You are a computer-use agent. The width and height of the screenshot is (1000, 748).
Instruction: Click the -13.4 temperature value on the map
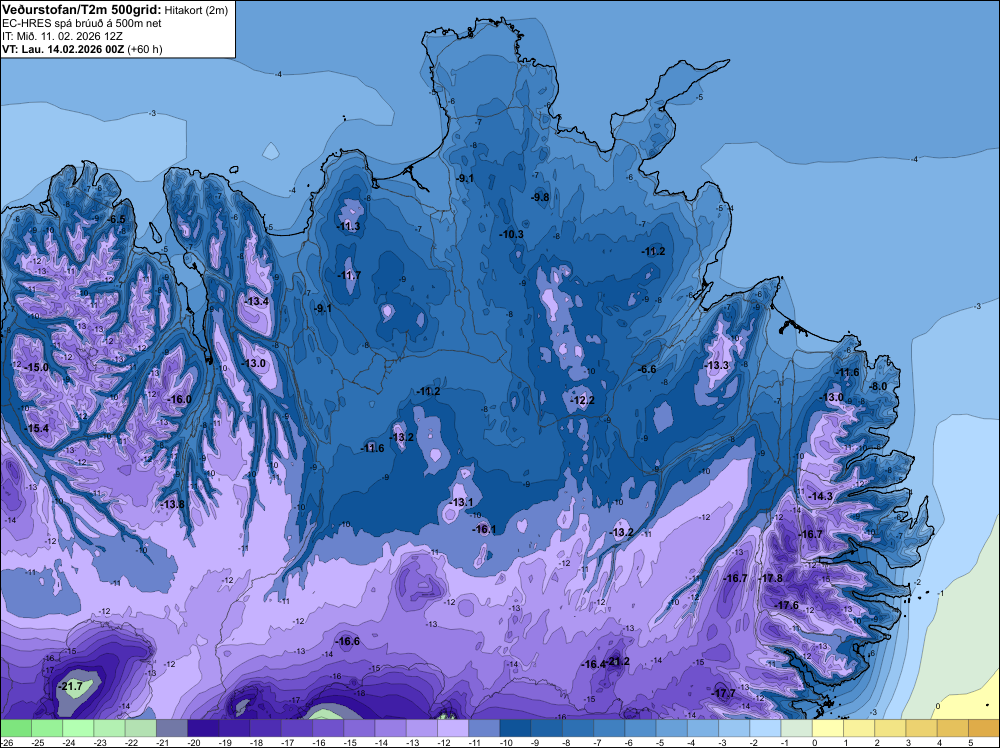point(256,302)
